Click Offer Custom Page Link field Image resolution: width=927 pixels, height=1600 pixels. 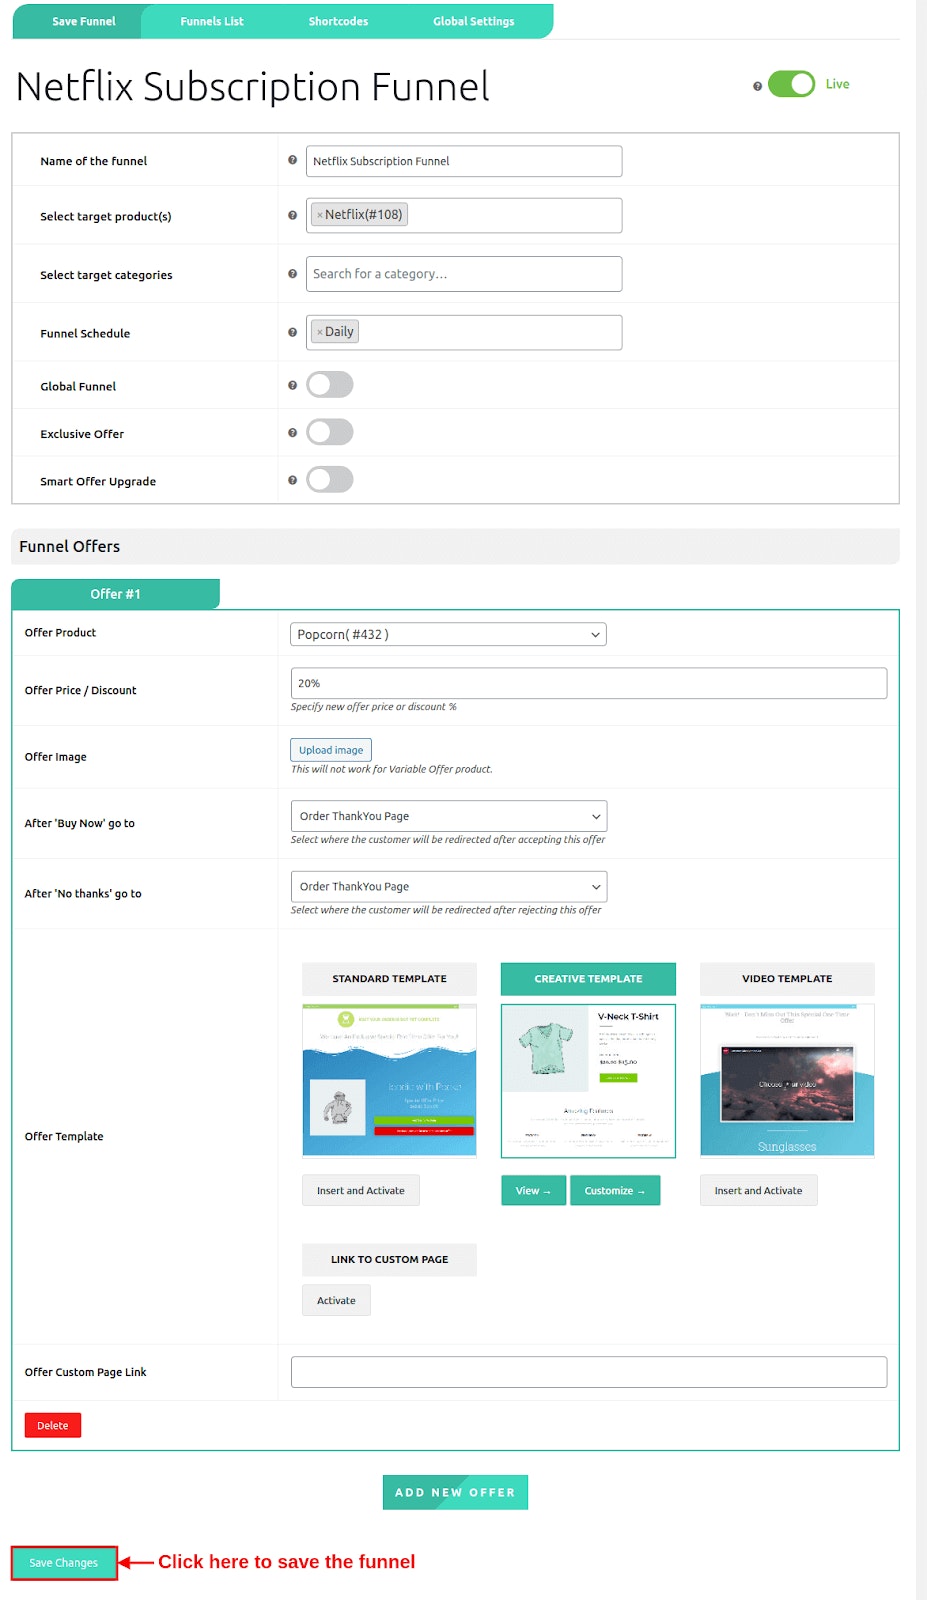[589, 1372]
